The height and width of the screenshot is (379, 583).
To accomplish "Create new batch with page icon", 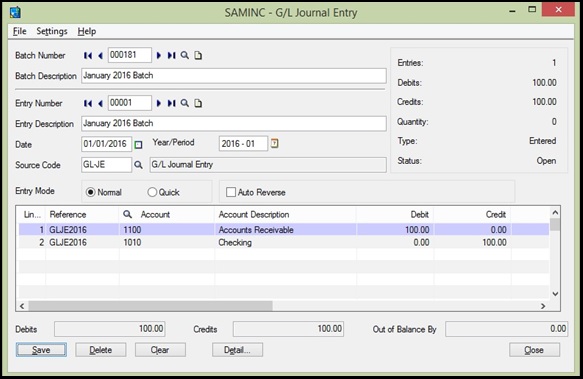I will point(198,55).
